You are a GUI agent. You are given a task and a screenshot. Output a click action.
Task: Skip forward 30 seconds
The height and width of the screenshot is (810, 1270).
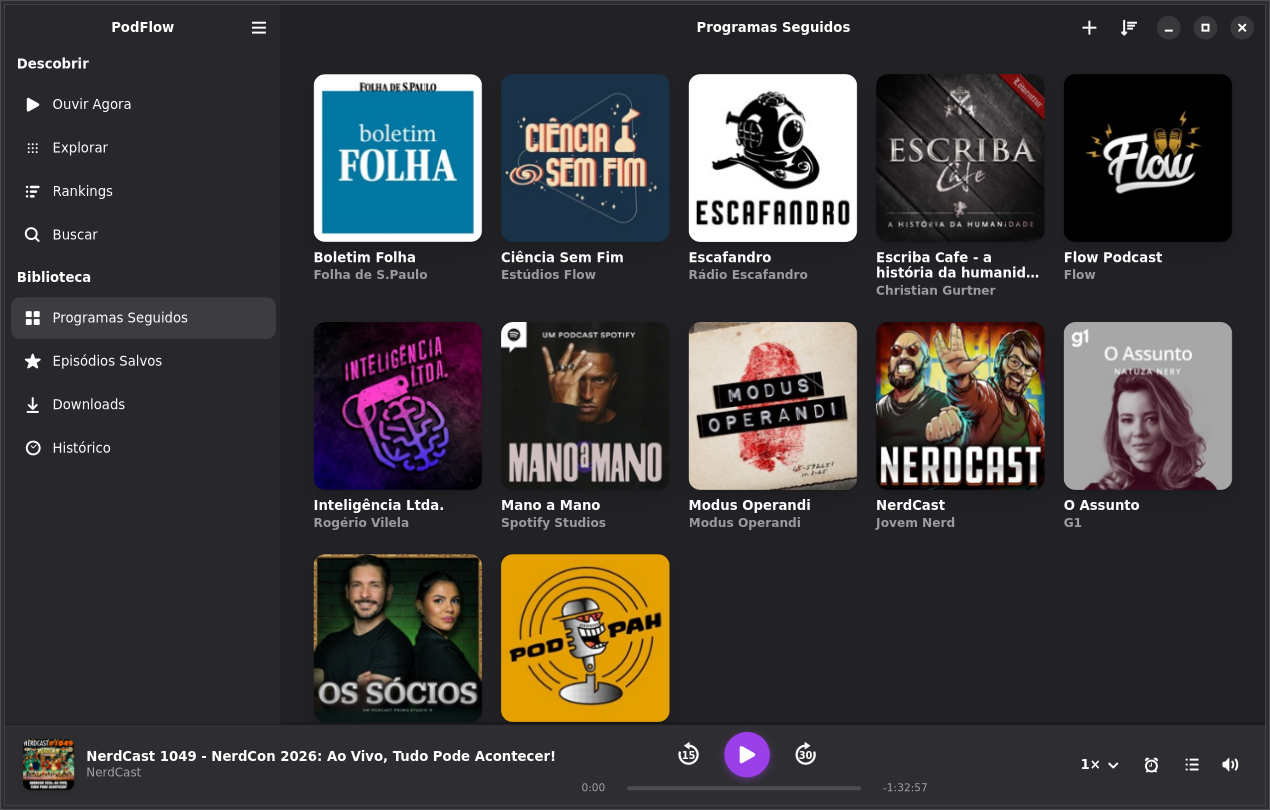click(x=806, y=755)
